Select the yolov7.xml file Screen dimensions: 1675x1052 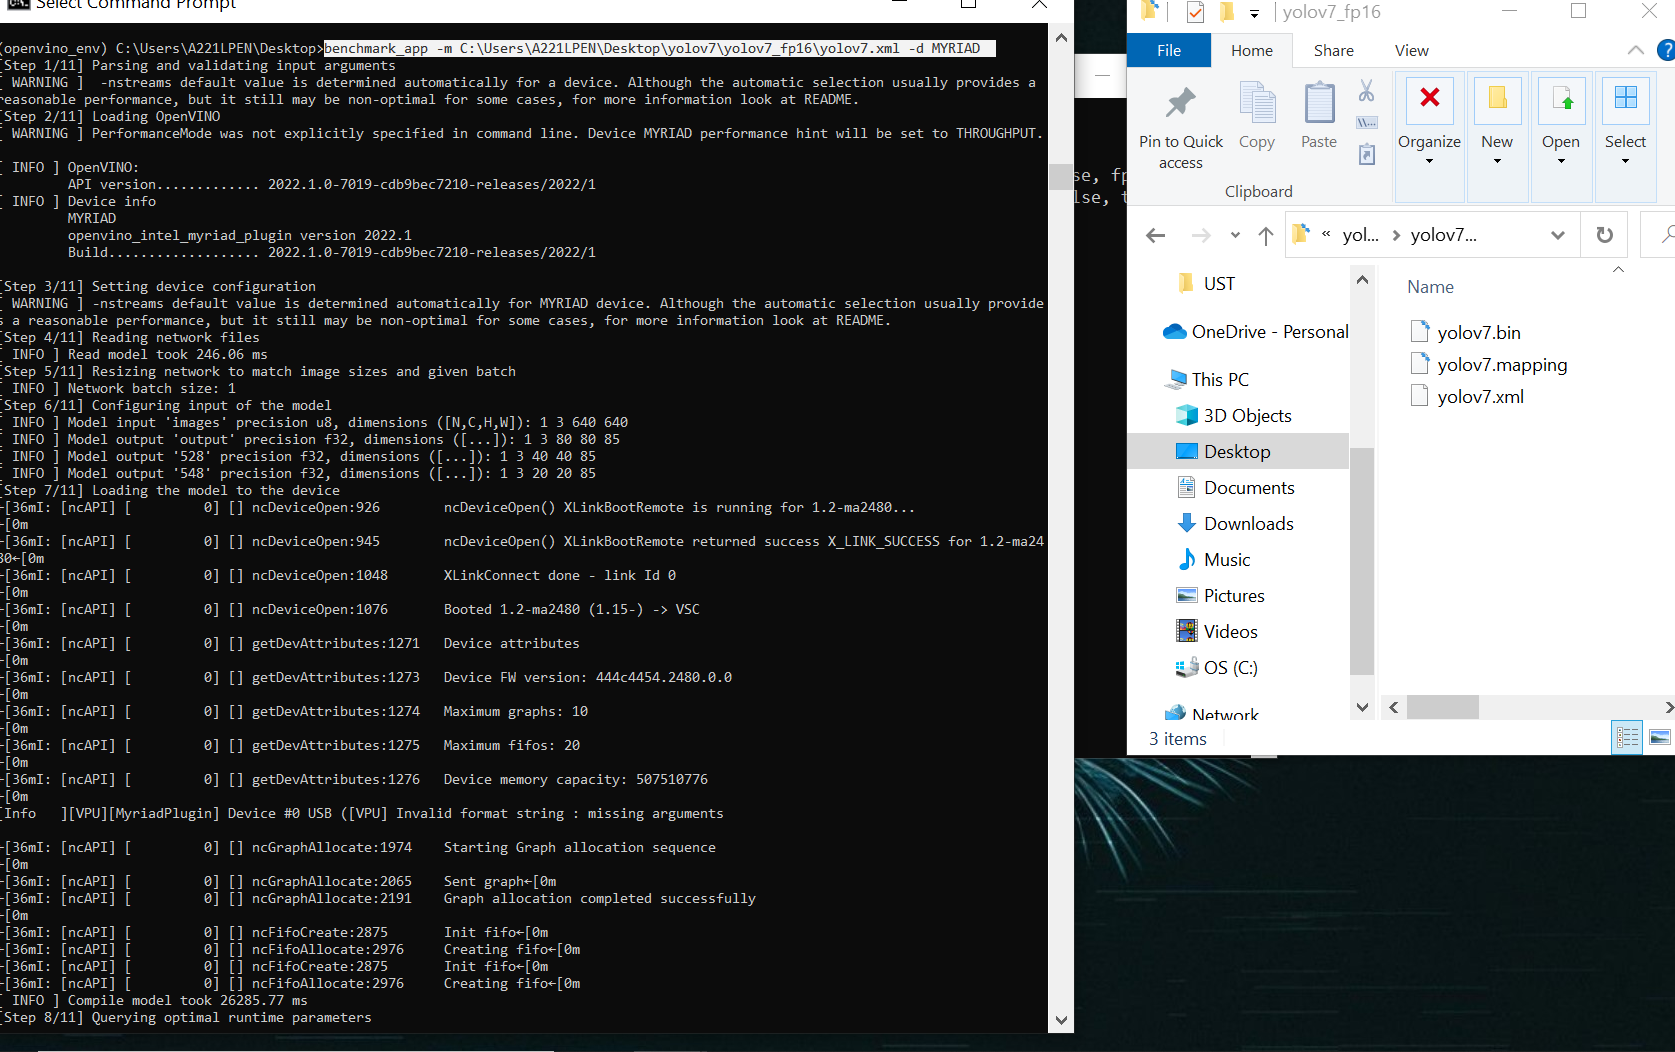[1480, 396]
